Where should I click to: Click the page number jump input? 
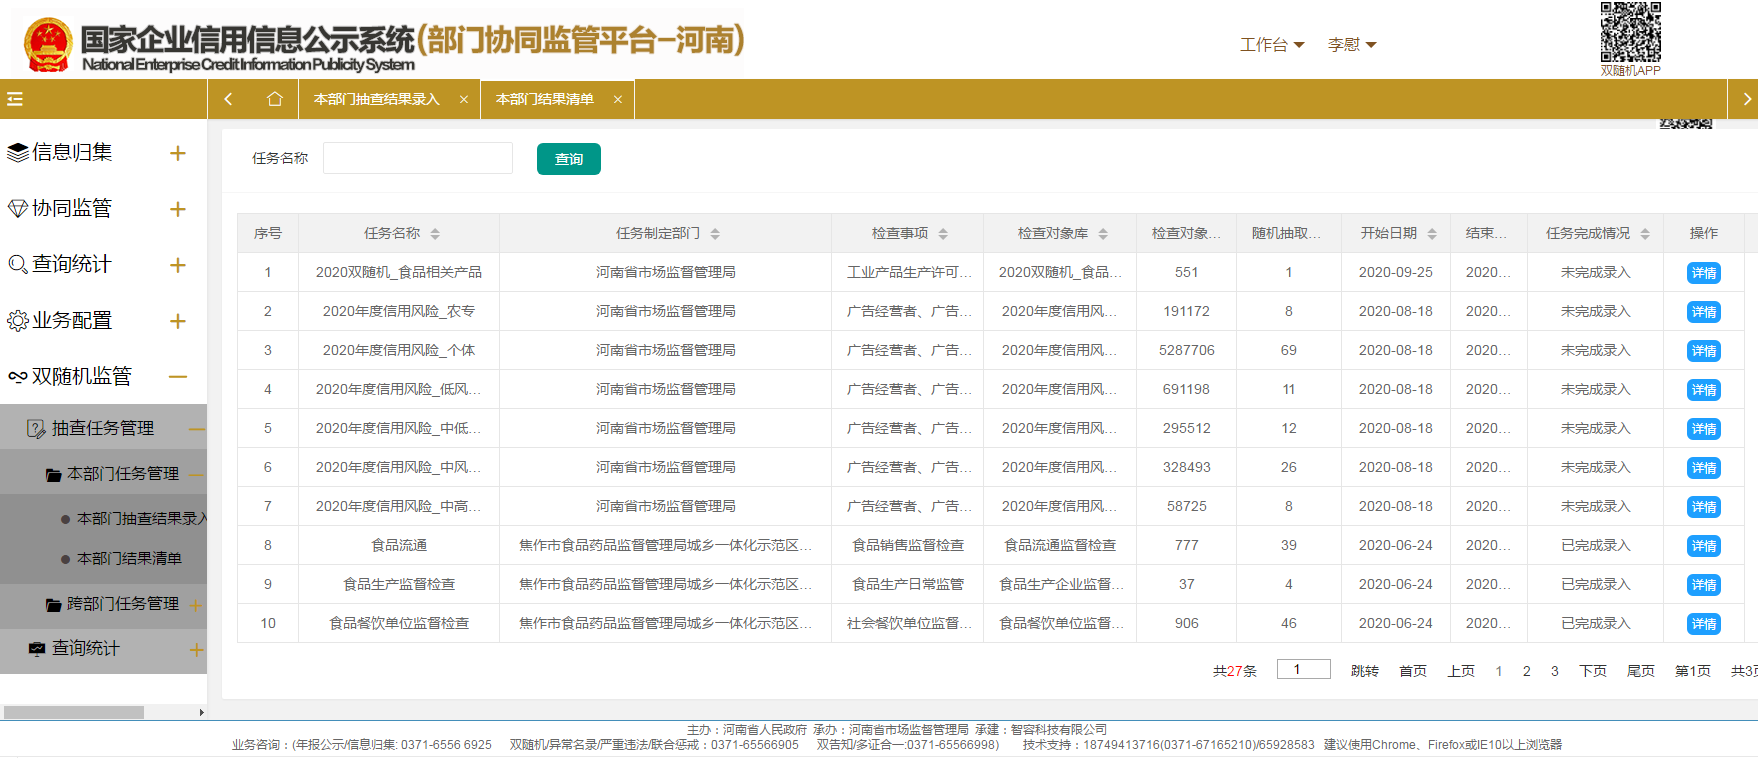click(x=1304, y=669)
